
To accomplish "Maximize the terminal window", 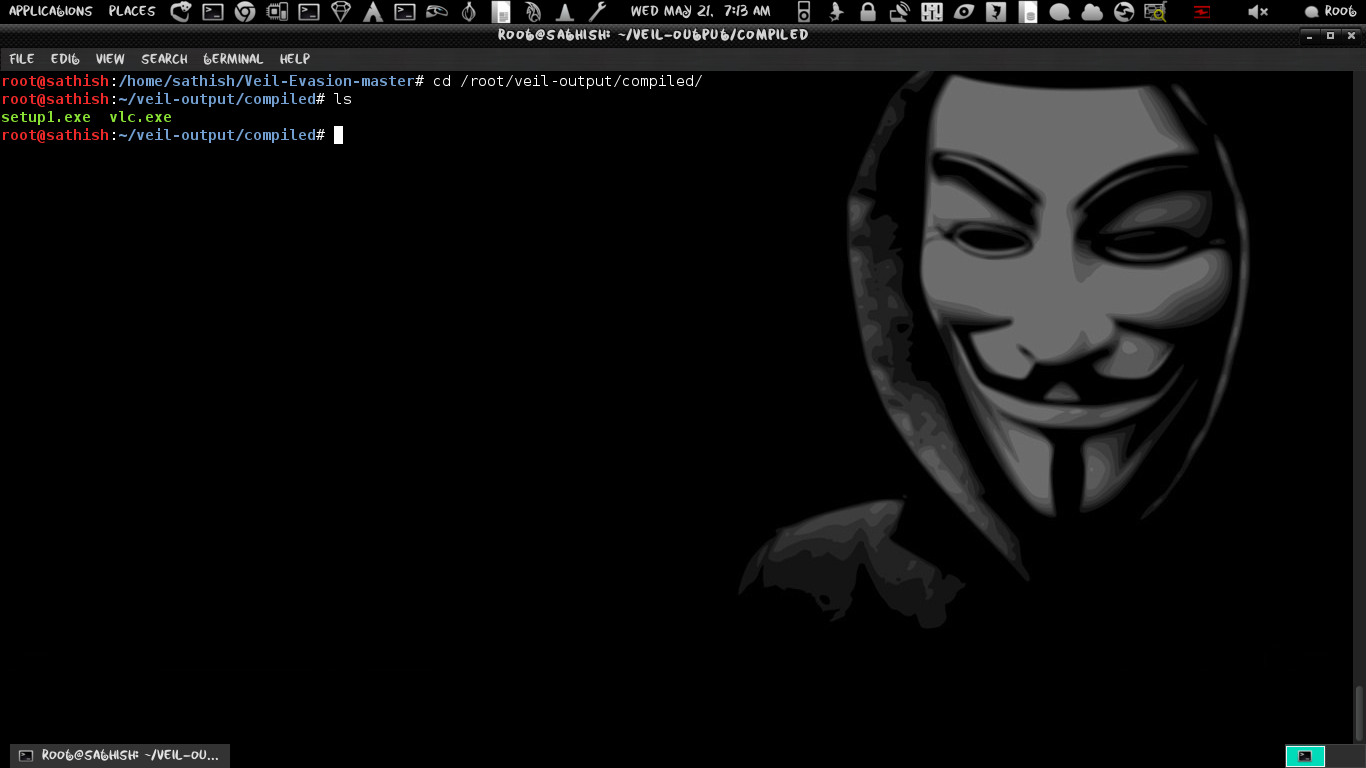I will pos(1330,35).
